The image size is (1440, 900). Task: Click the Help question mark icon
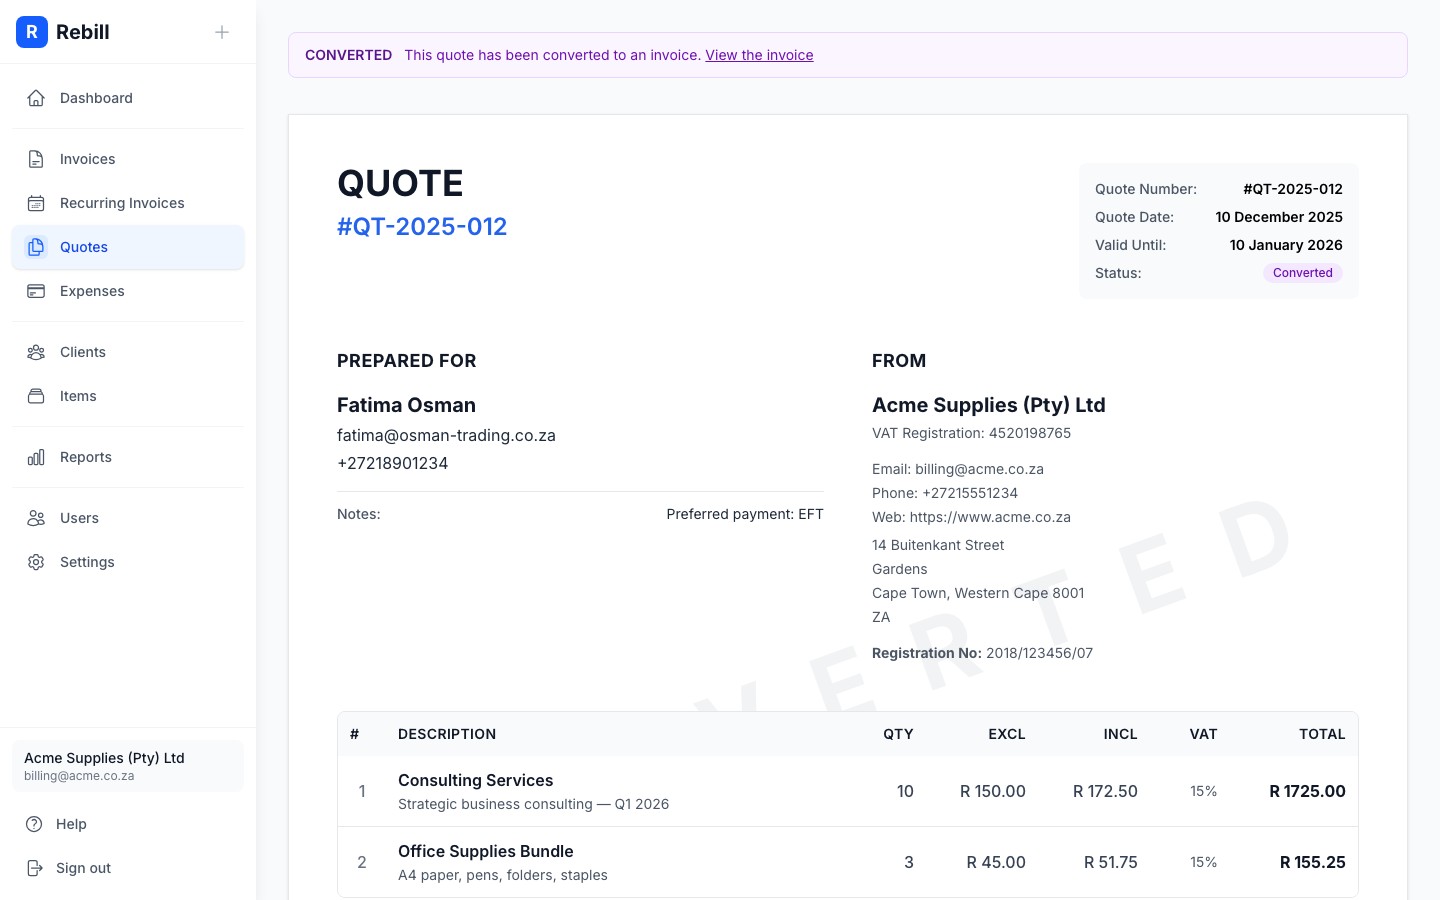point(35,824)
